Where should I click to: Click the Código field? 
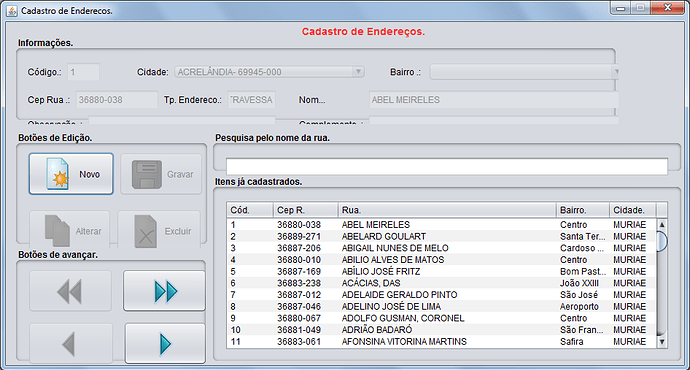pos(83,72)
